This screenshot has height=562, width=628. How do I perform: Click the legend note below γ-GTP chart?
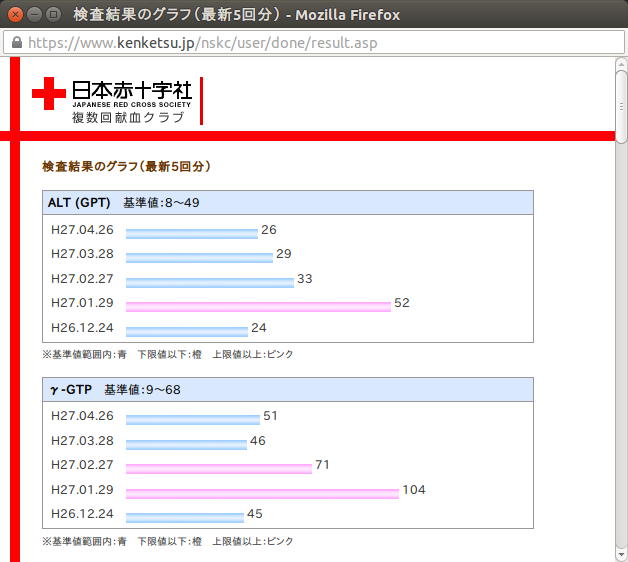click(x=167, y=542)
